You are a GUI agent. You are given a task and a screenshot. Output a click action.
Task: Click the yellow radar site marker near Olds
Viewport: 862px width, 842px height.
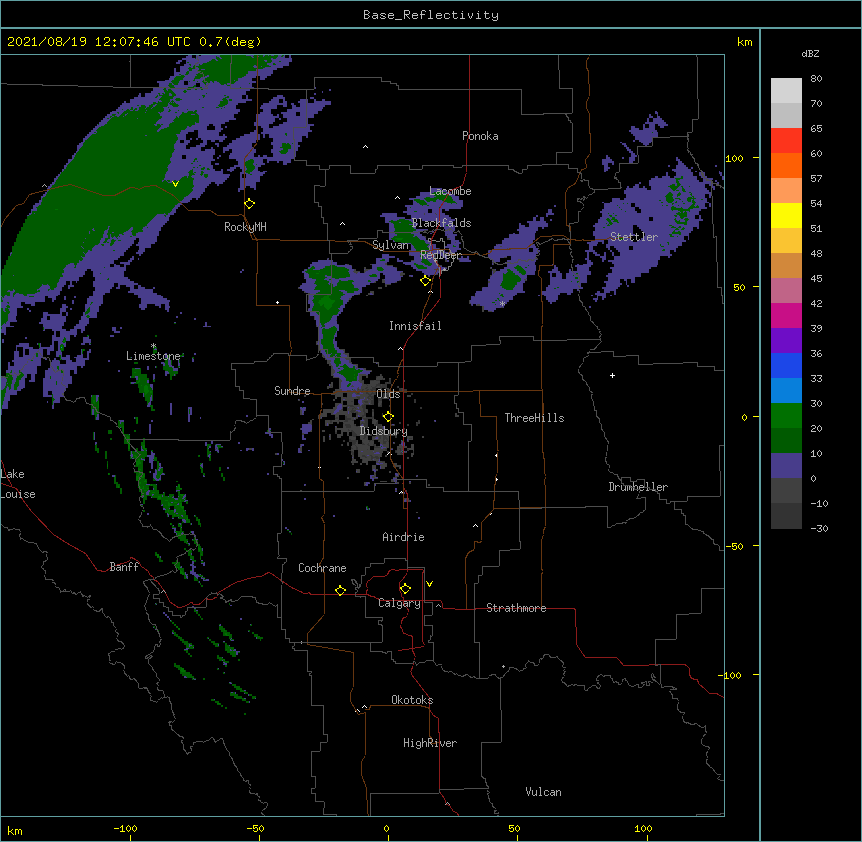click(x=388, y=417)
